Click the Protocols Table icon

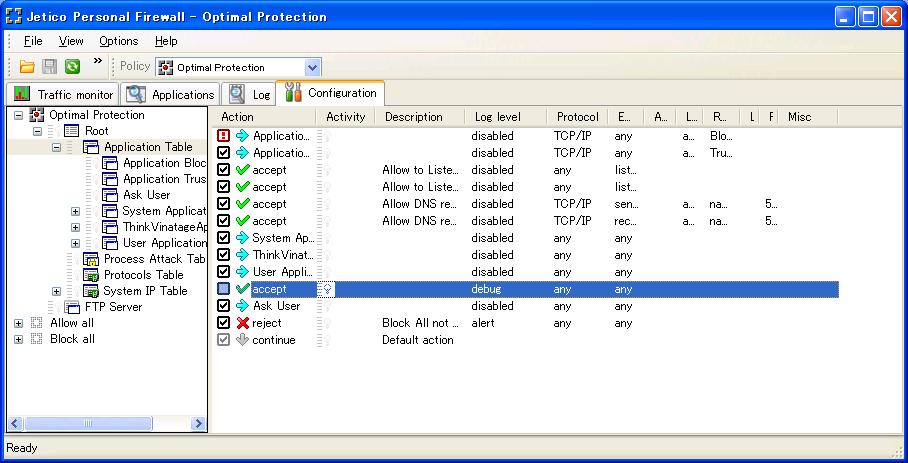pos(90,275)
